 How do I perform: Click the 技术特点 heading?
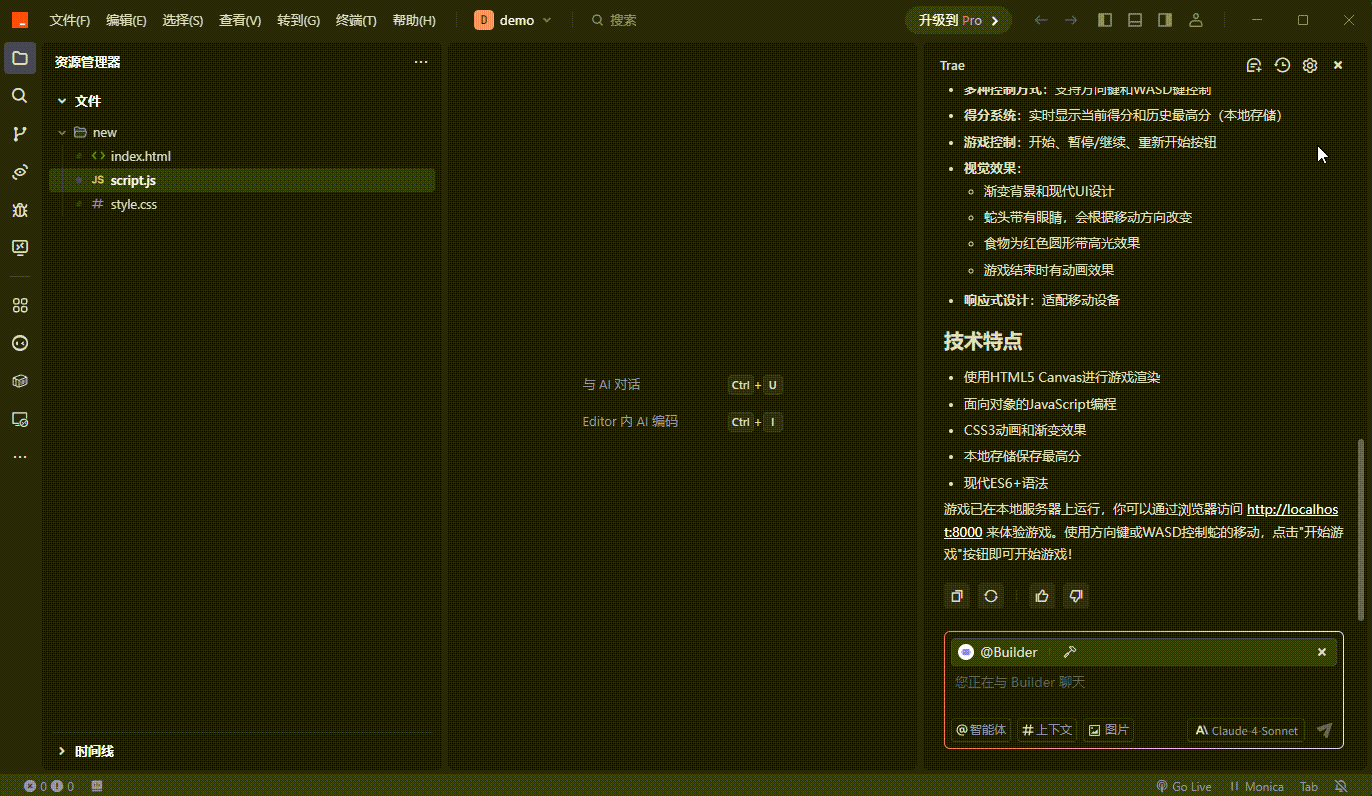coord(983,341)
